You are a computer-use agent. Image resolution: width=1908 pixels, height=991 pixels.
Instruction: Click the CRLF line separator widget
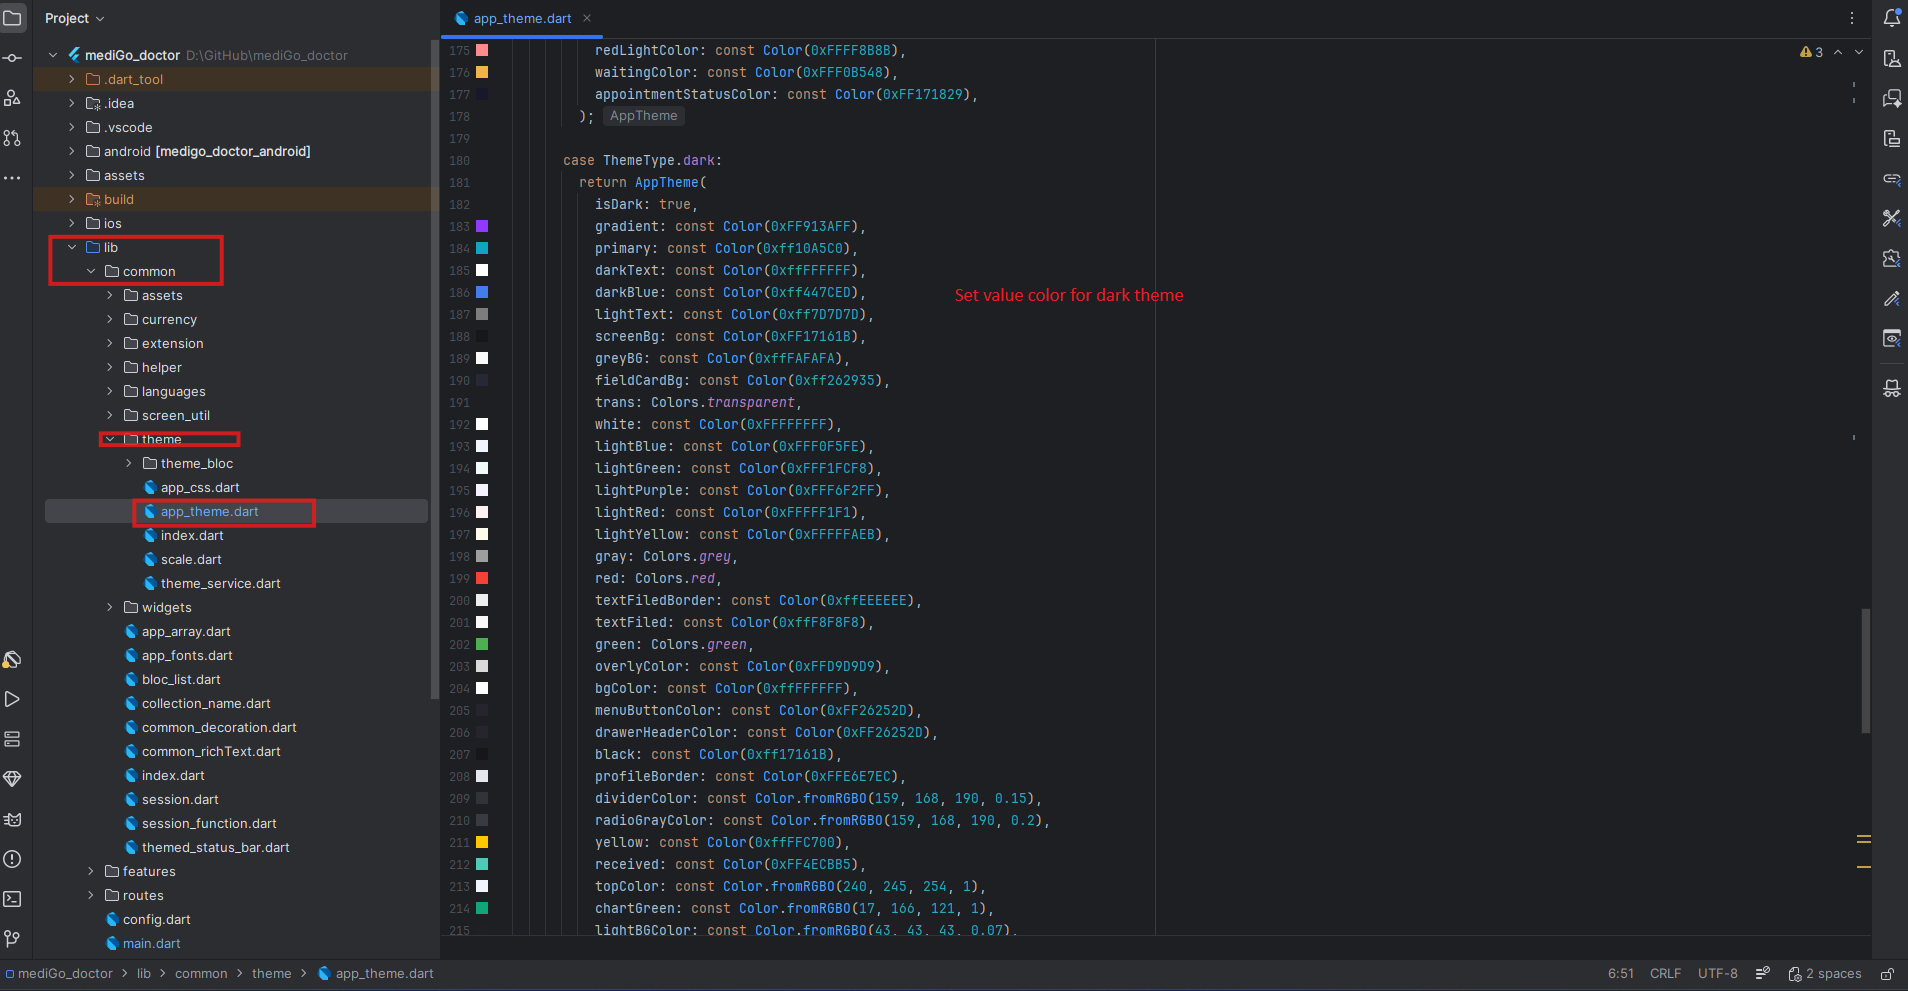[1665, 974]
